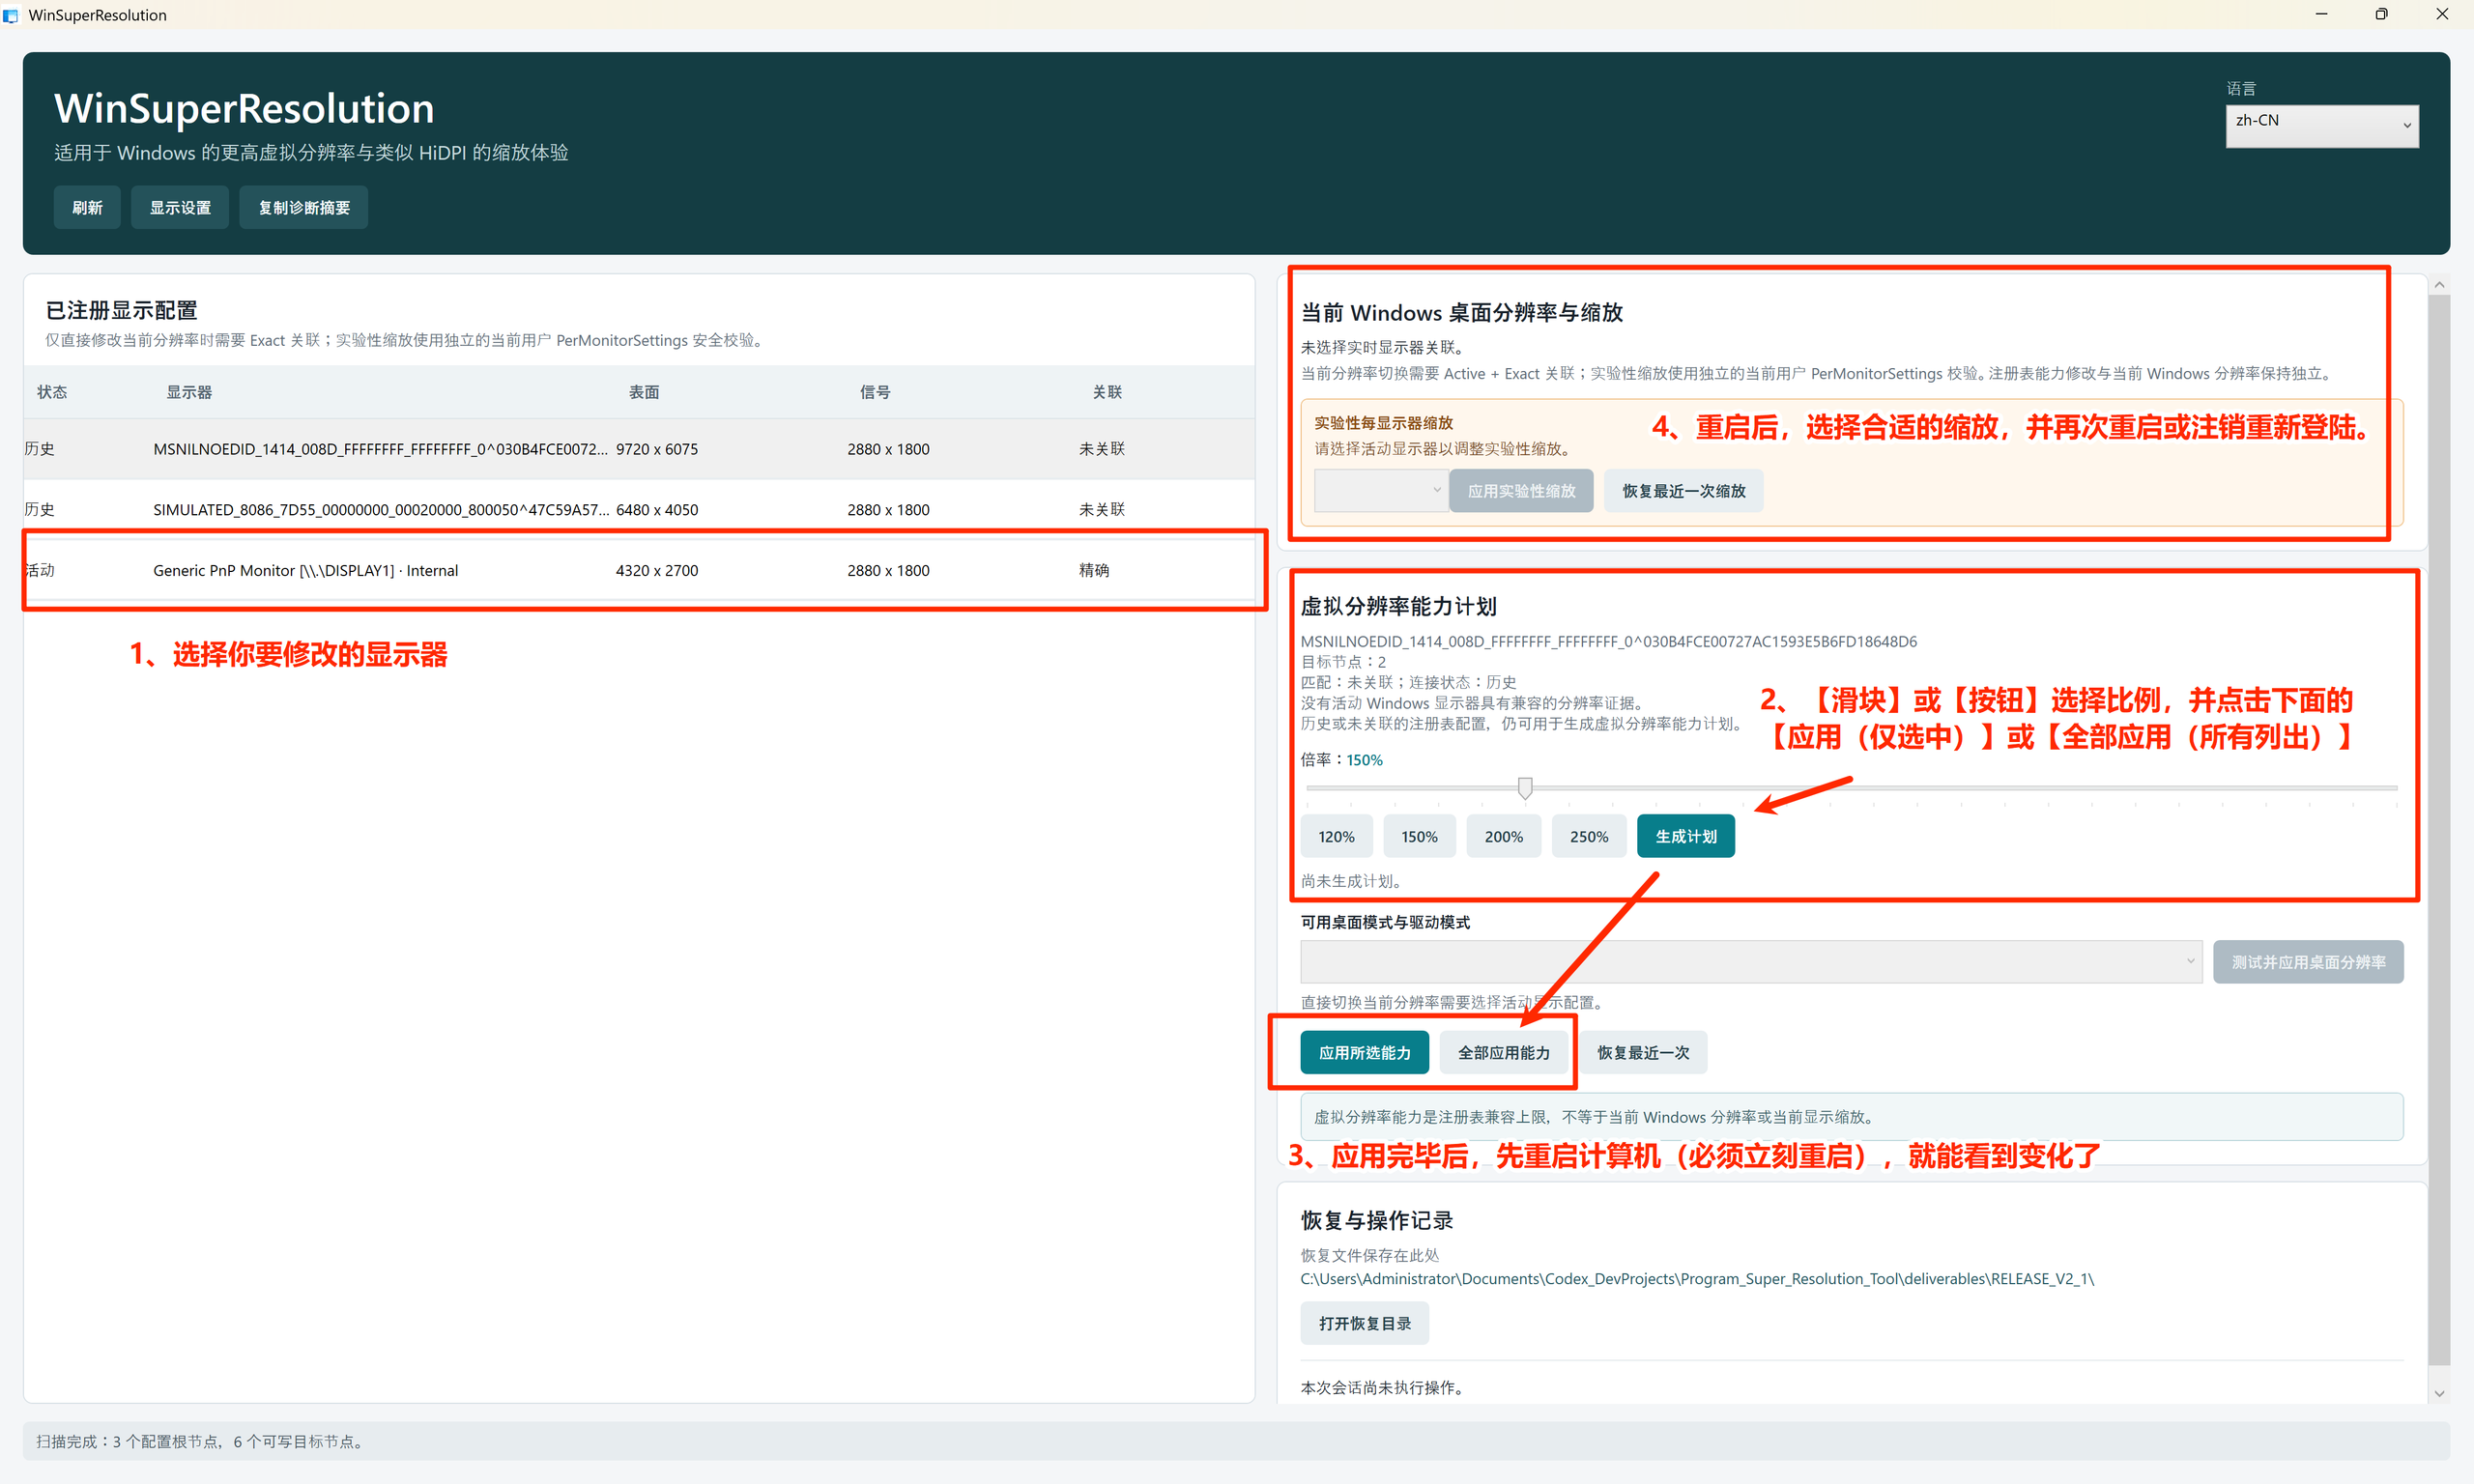Screen dimensions: 2474x1484
Task: Click the 应用实验性缩放 button
Action: 1521,490
